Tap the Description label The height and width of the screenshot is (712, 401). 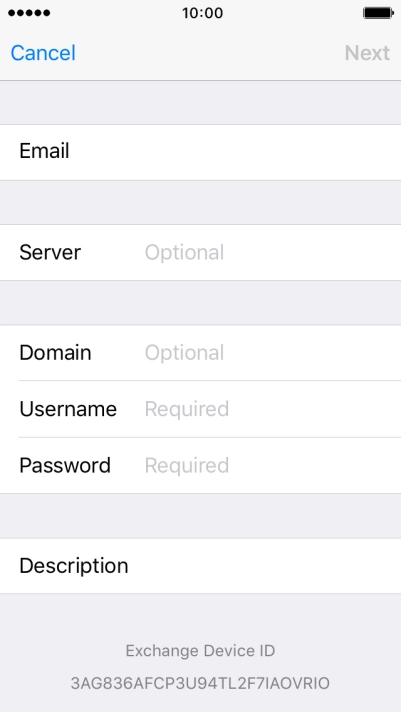[74, 566]
